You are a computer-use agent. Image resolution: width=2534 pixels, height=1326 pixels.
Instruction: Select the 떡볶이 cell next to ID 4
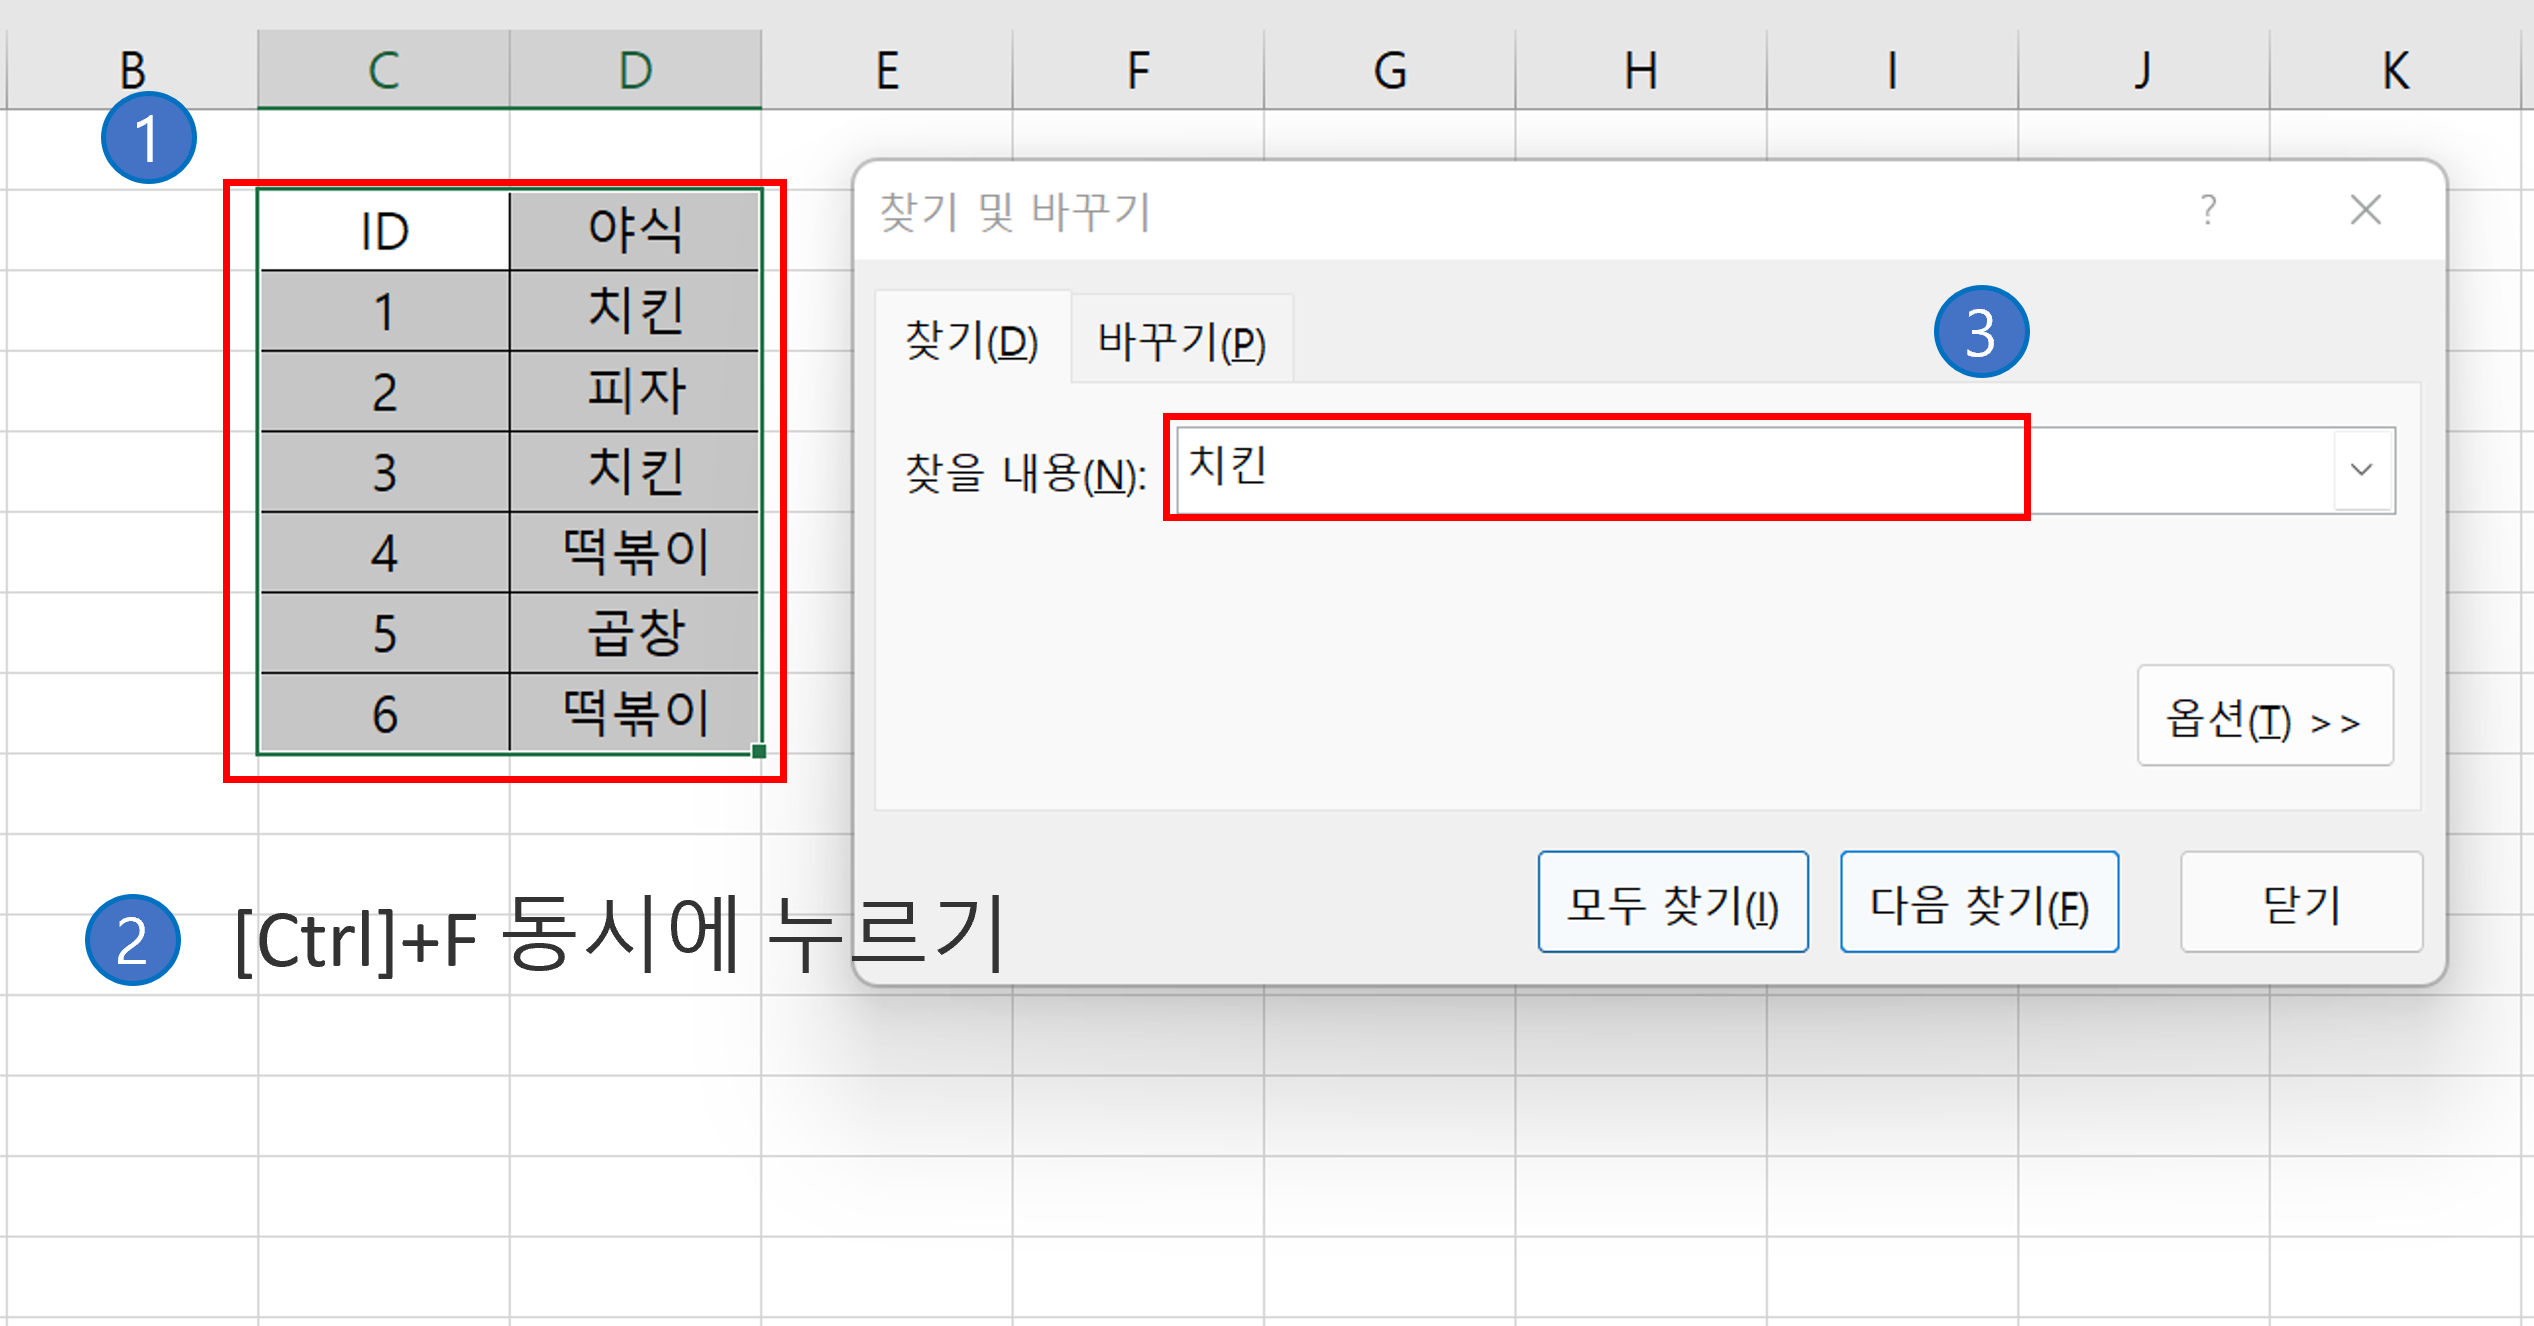[x=634, y=552]
